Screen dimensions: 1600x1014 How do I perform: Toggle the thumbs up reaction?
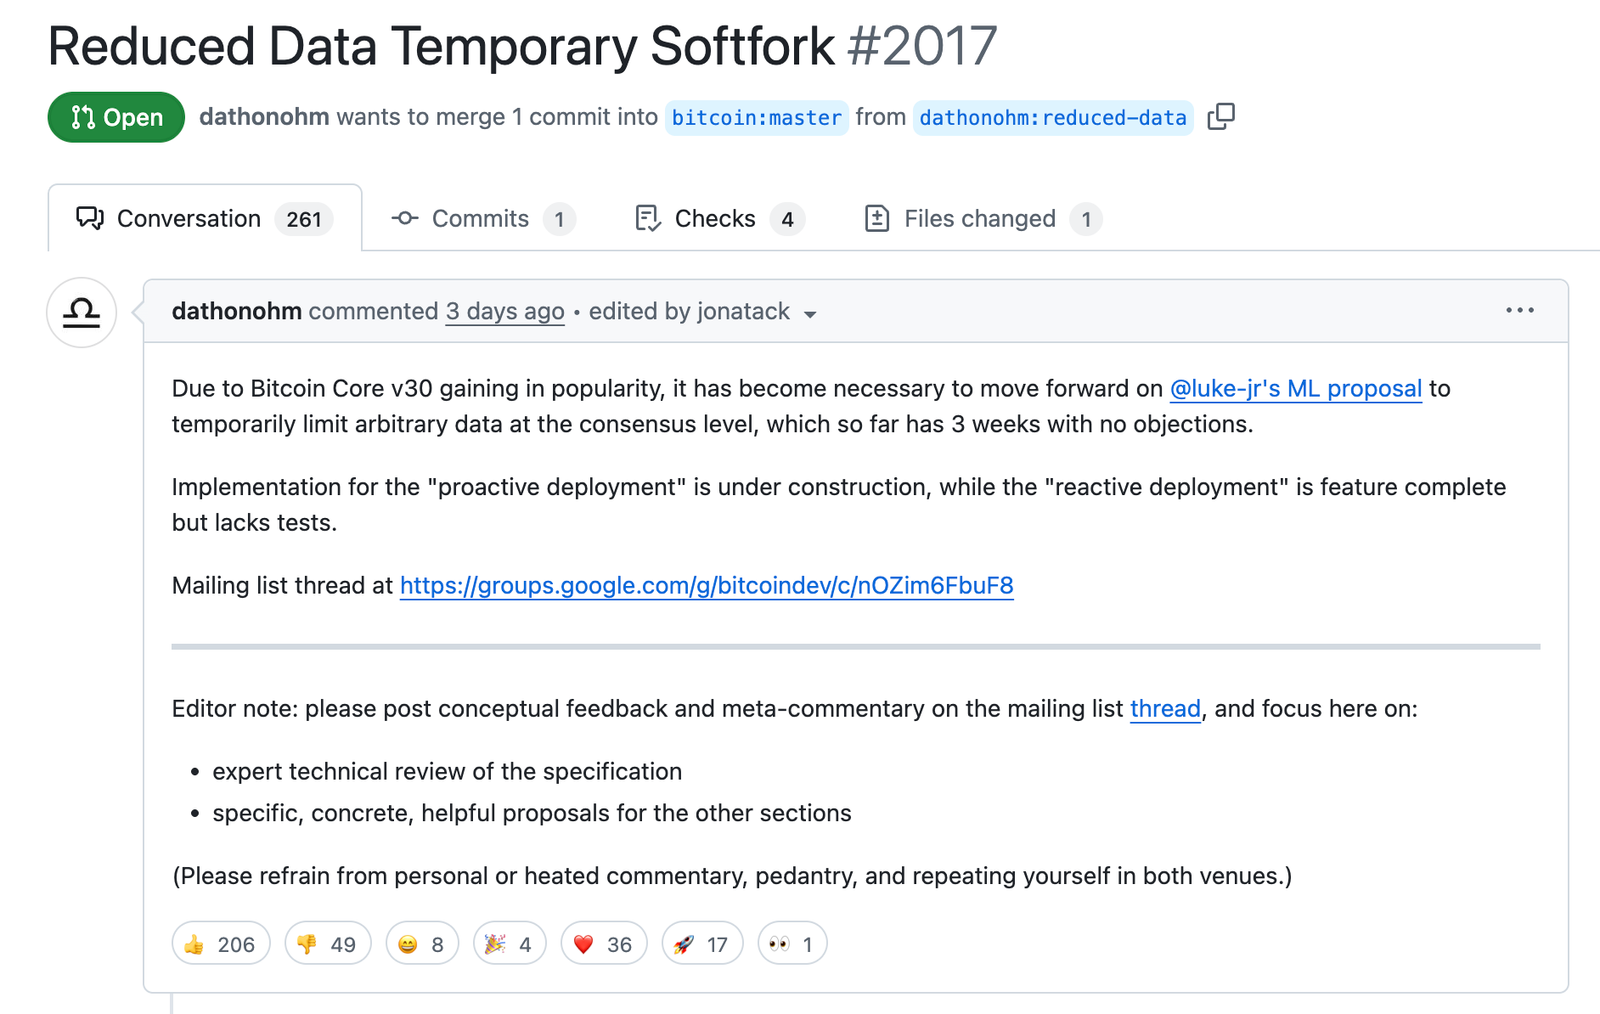tap(221, 944)
